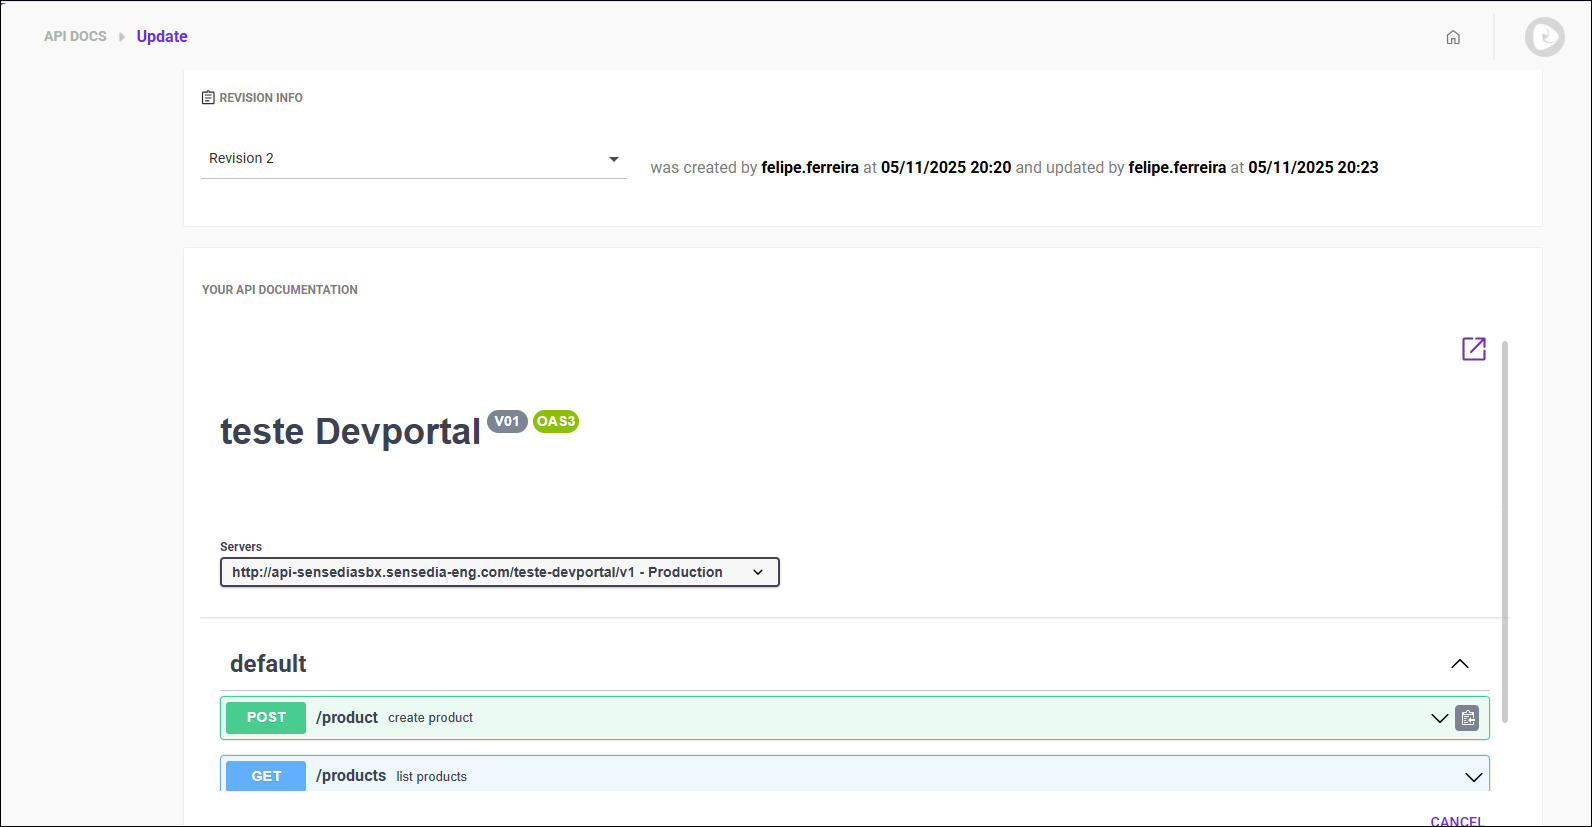Viewport: 1592px width, 827px height.
Task: Open the user profile avatar
Action: click(1544, 37)
